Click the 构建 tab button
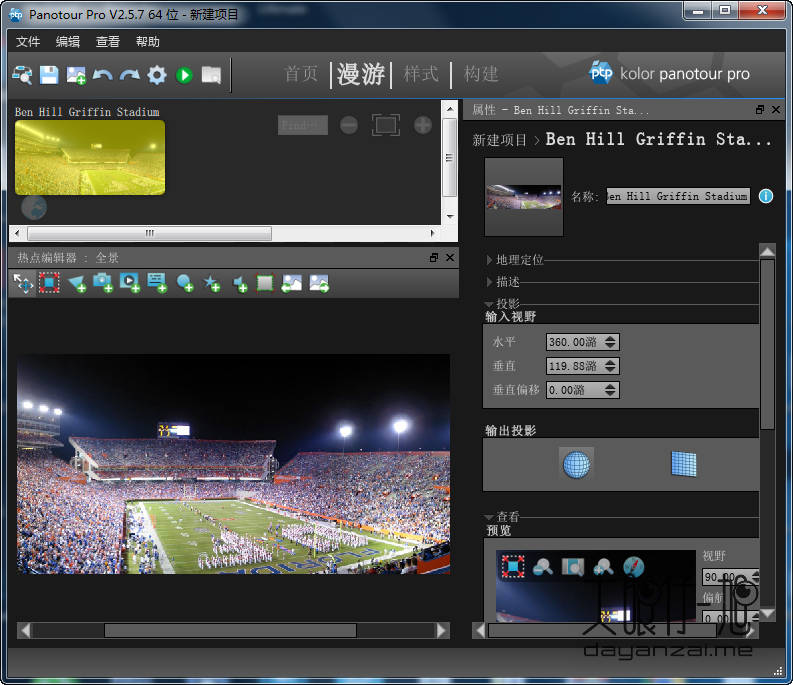Viewport: 793px width, 685px height. click(x=481, y=74)
